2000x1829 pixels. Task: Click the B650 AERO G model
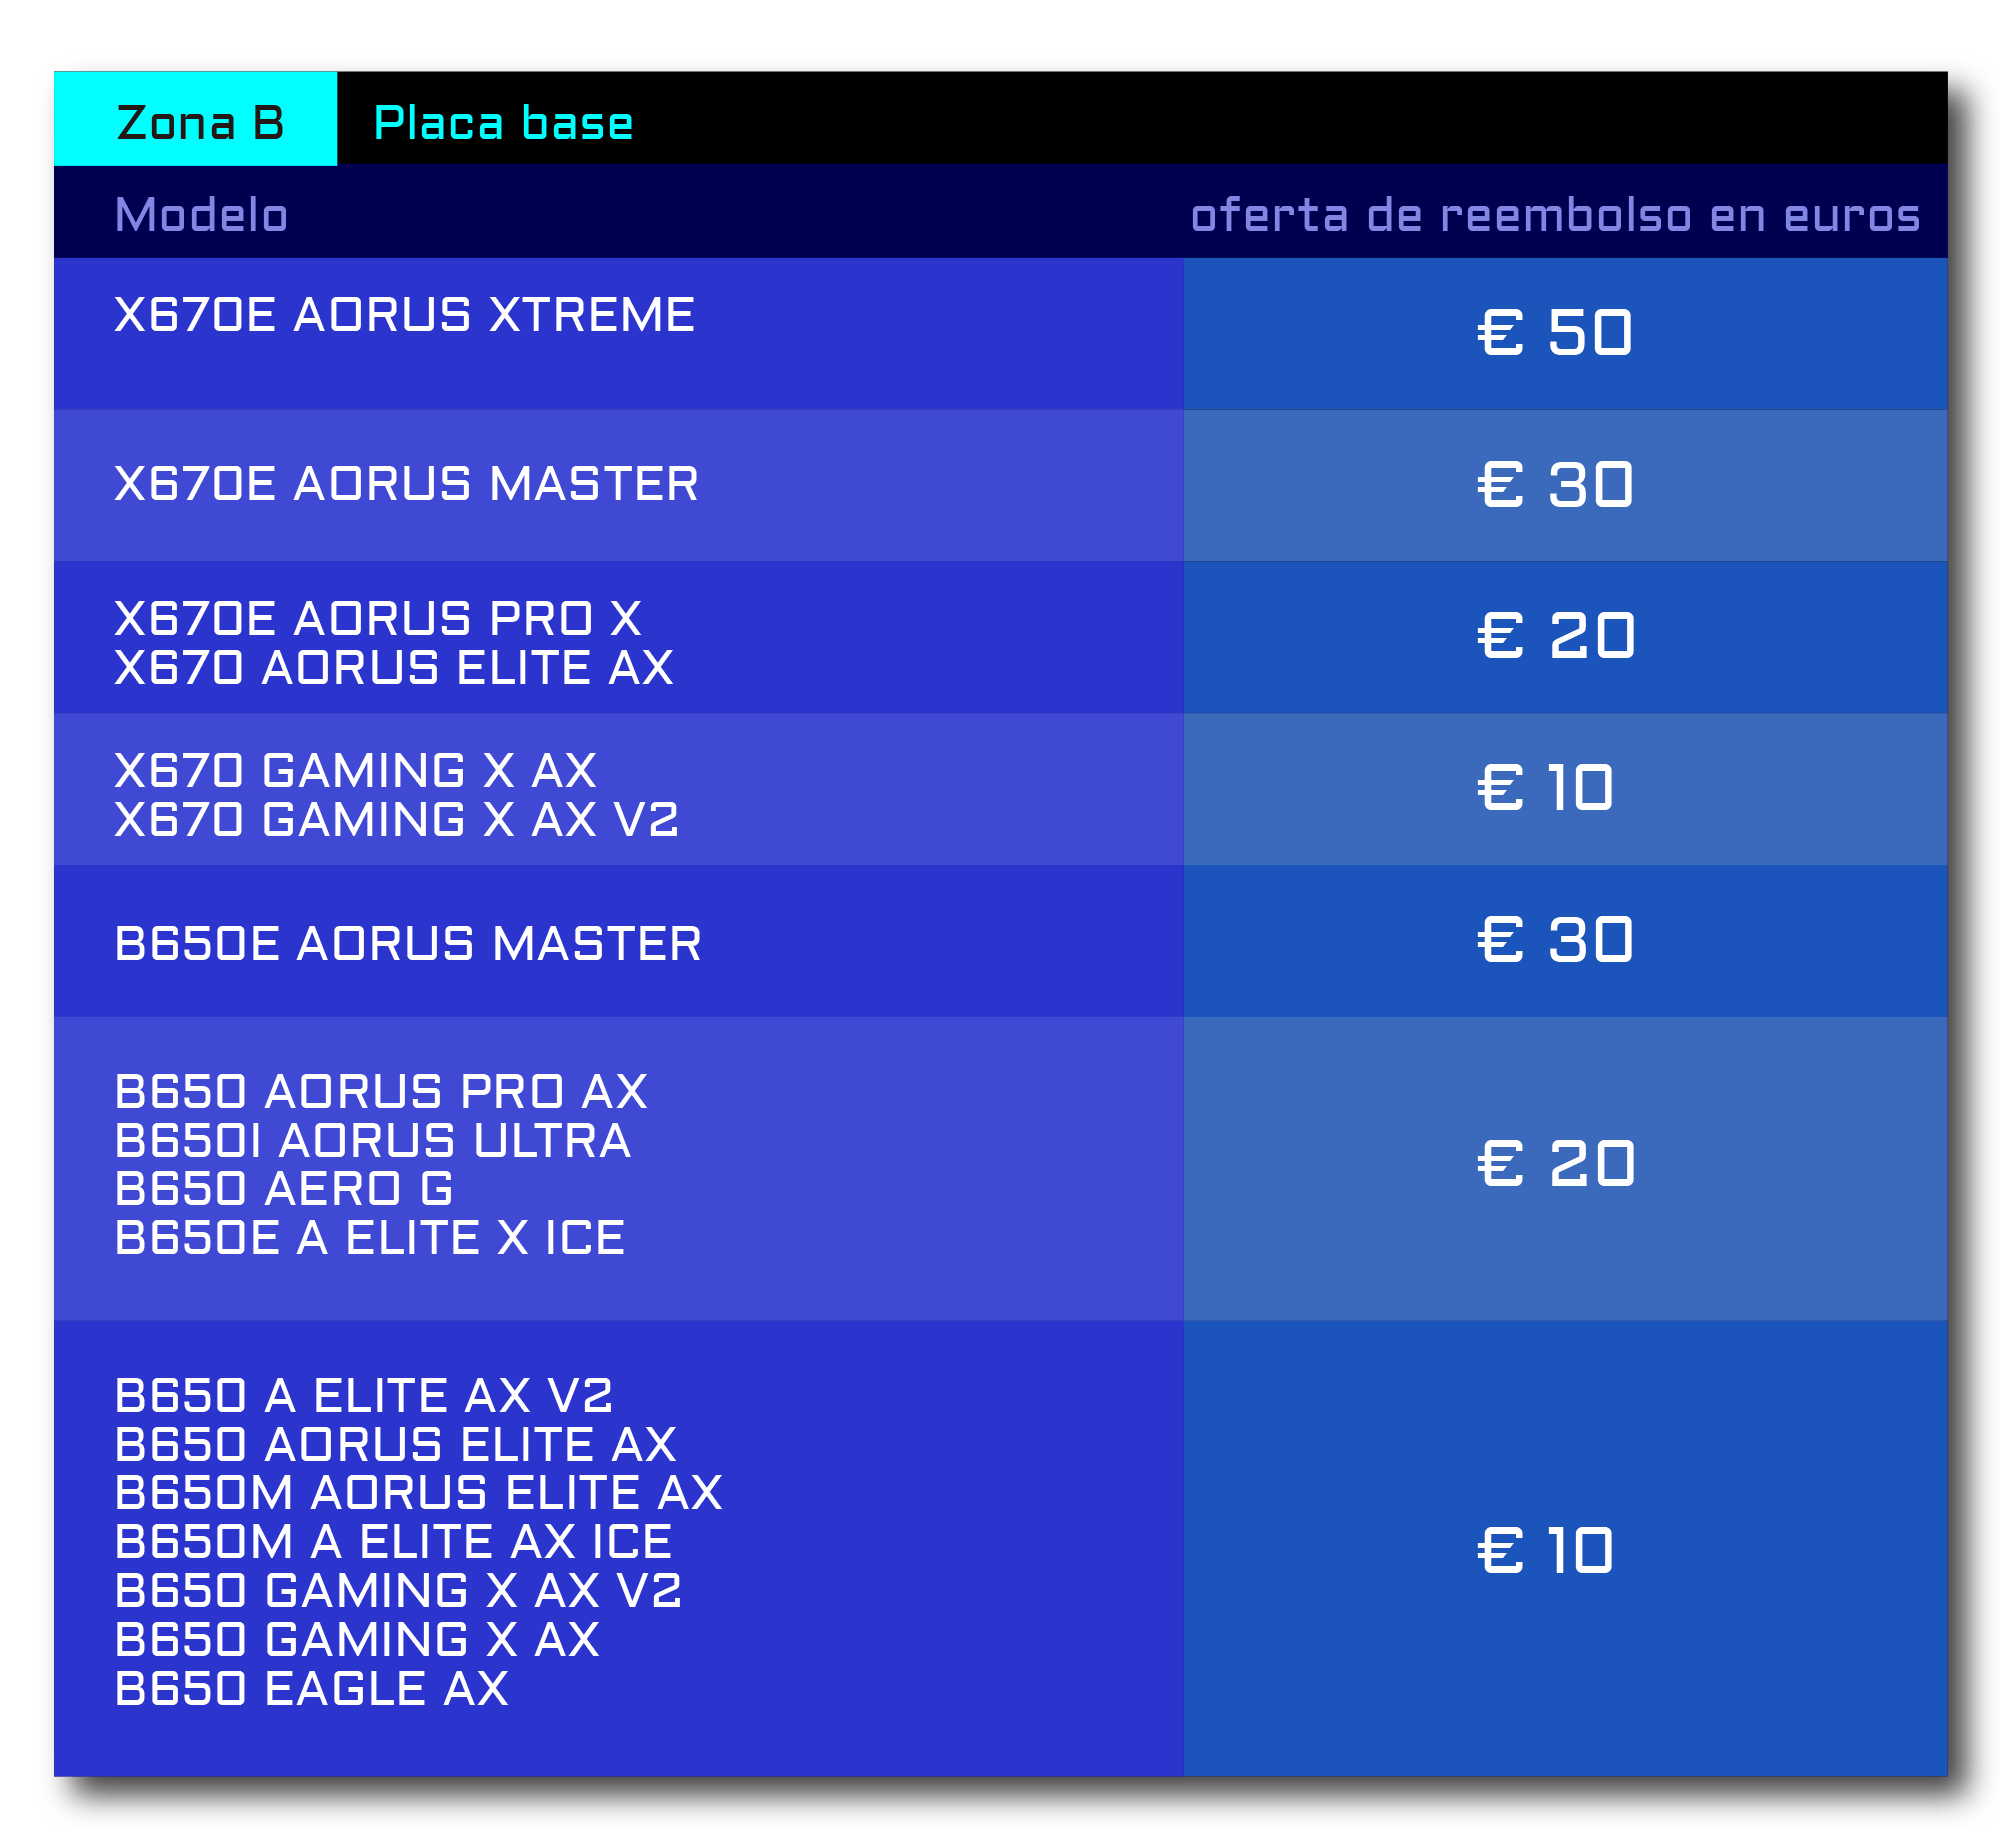pos(284,1189)
